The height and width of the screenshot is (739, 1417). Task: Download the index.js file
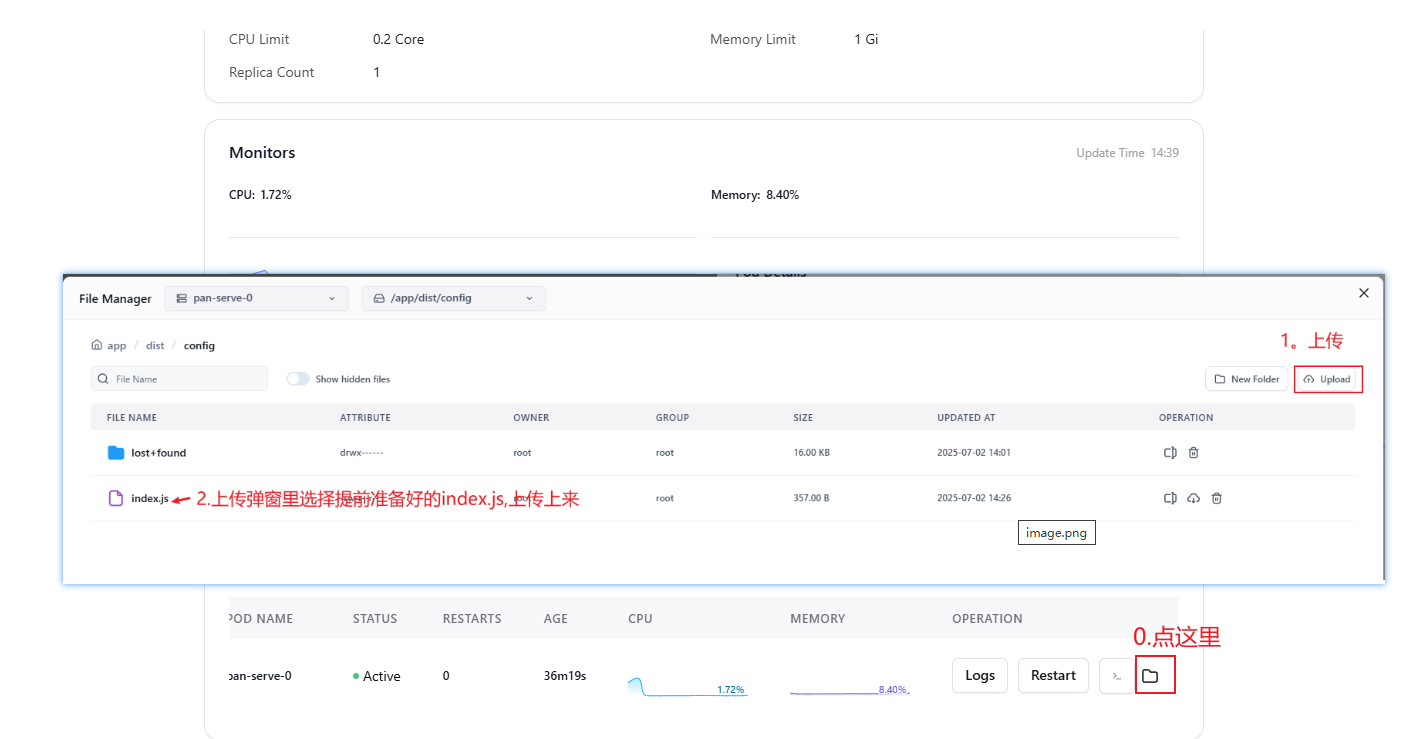[x=1193, y=498]
